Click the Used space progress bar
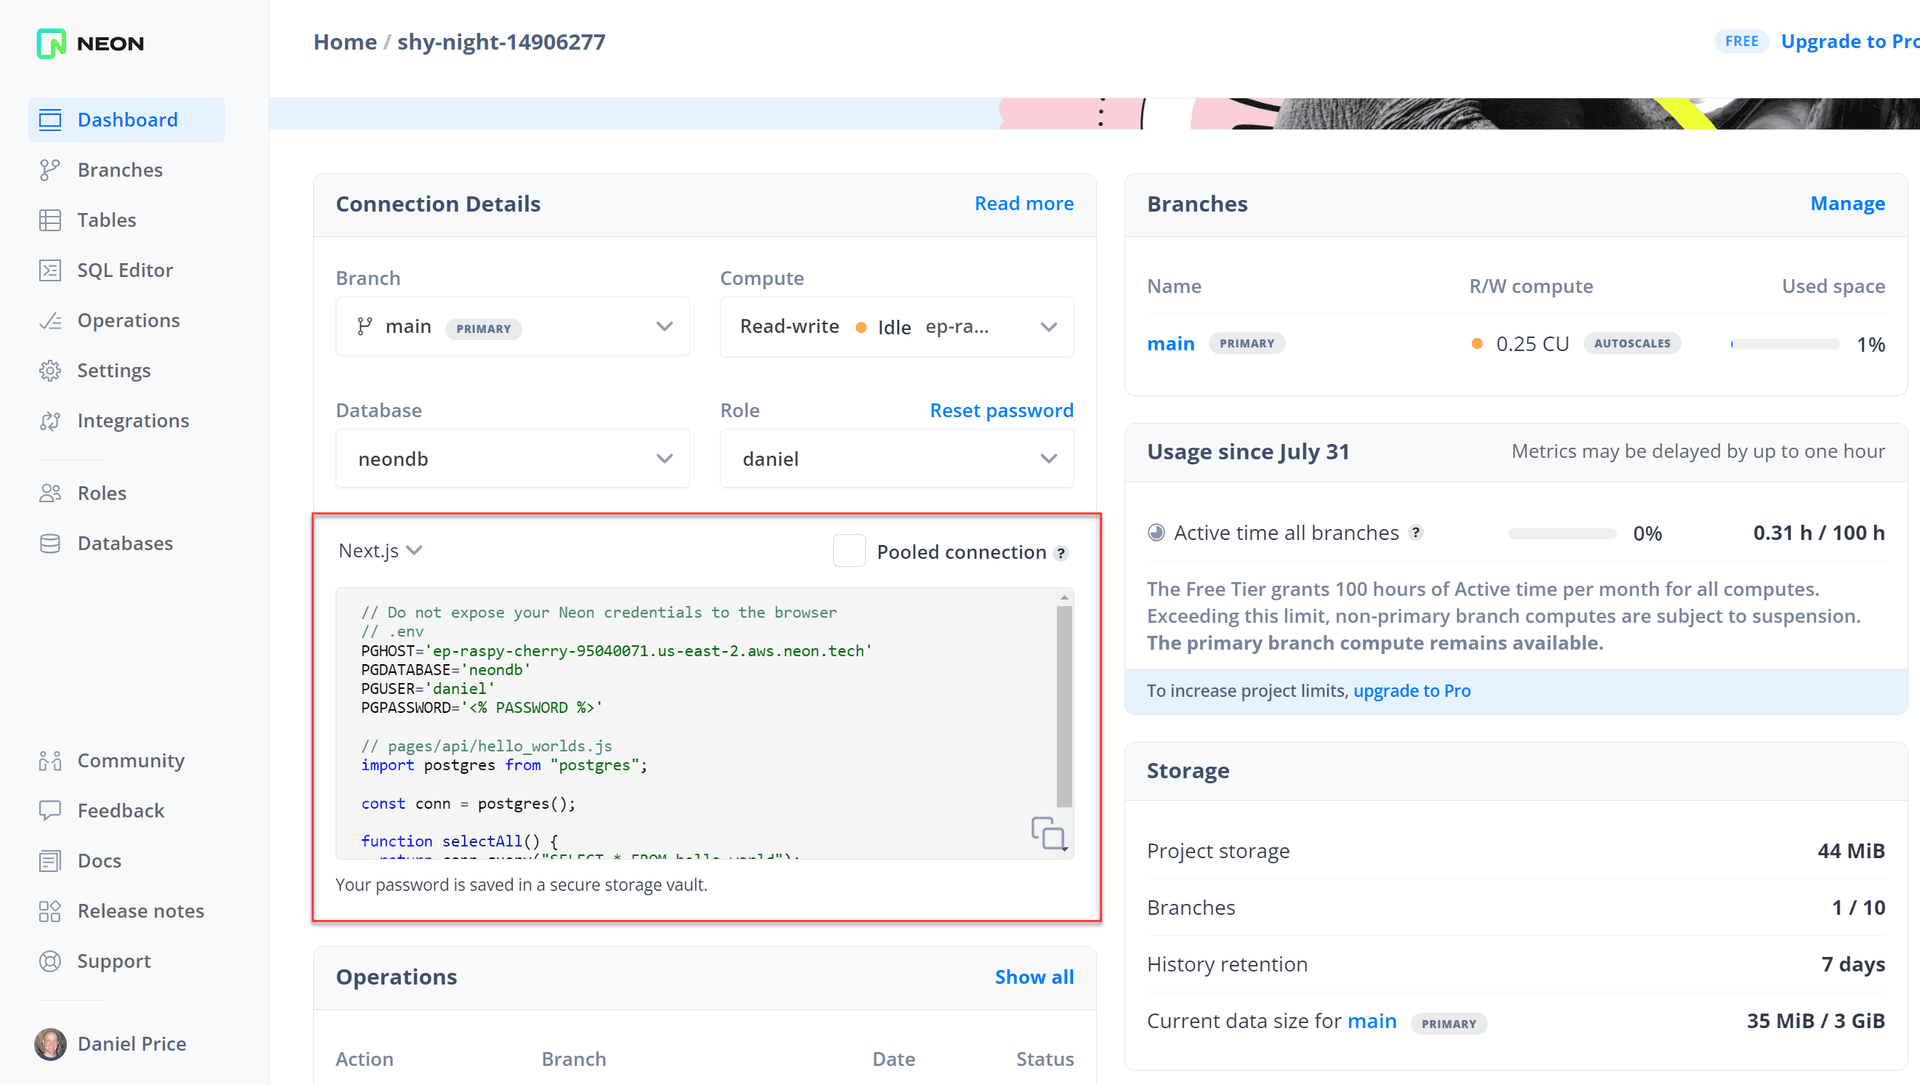The height and width of the screenshot is (1085, 1920). point(1785,344)
